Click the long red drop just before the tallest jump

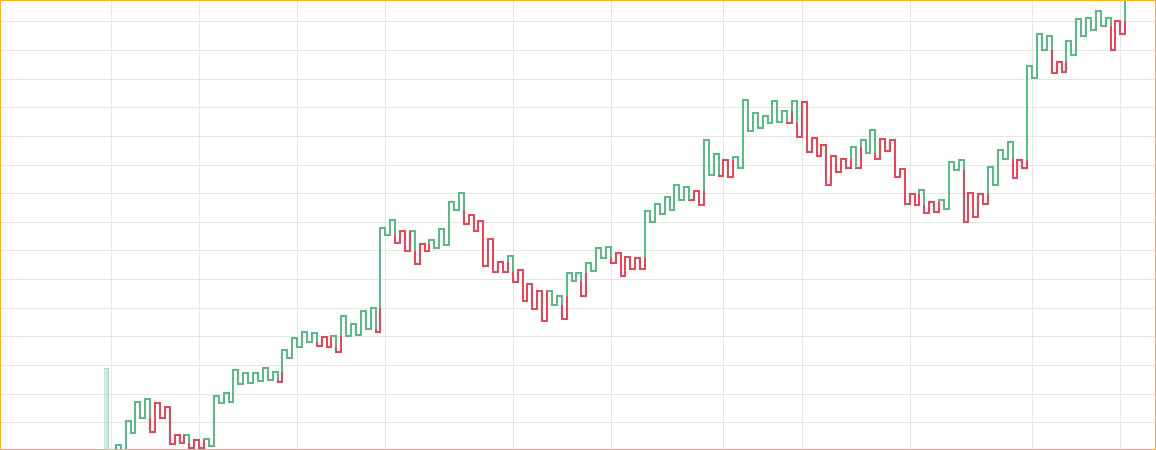pos(379,320)
